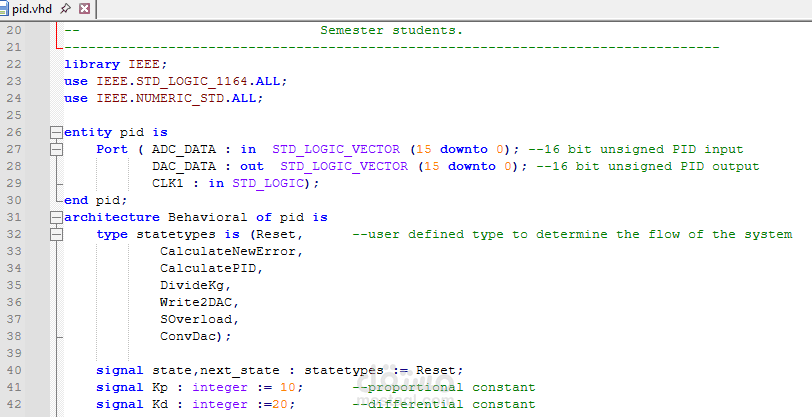Close the pid.vhd tab with the X
This screenshot has height=417, width=812.
[84, 9]
